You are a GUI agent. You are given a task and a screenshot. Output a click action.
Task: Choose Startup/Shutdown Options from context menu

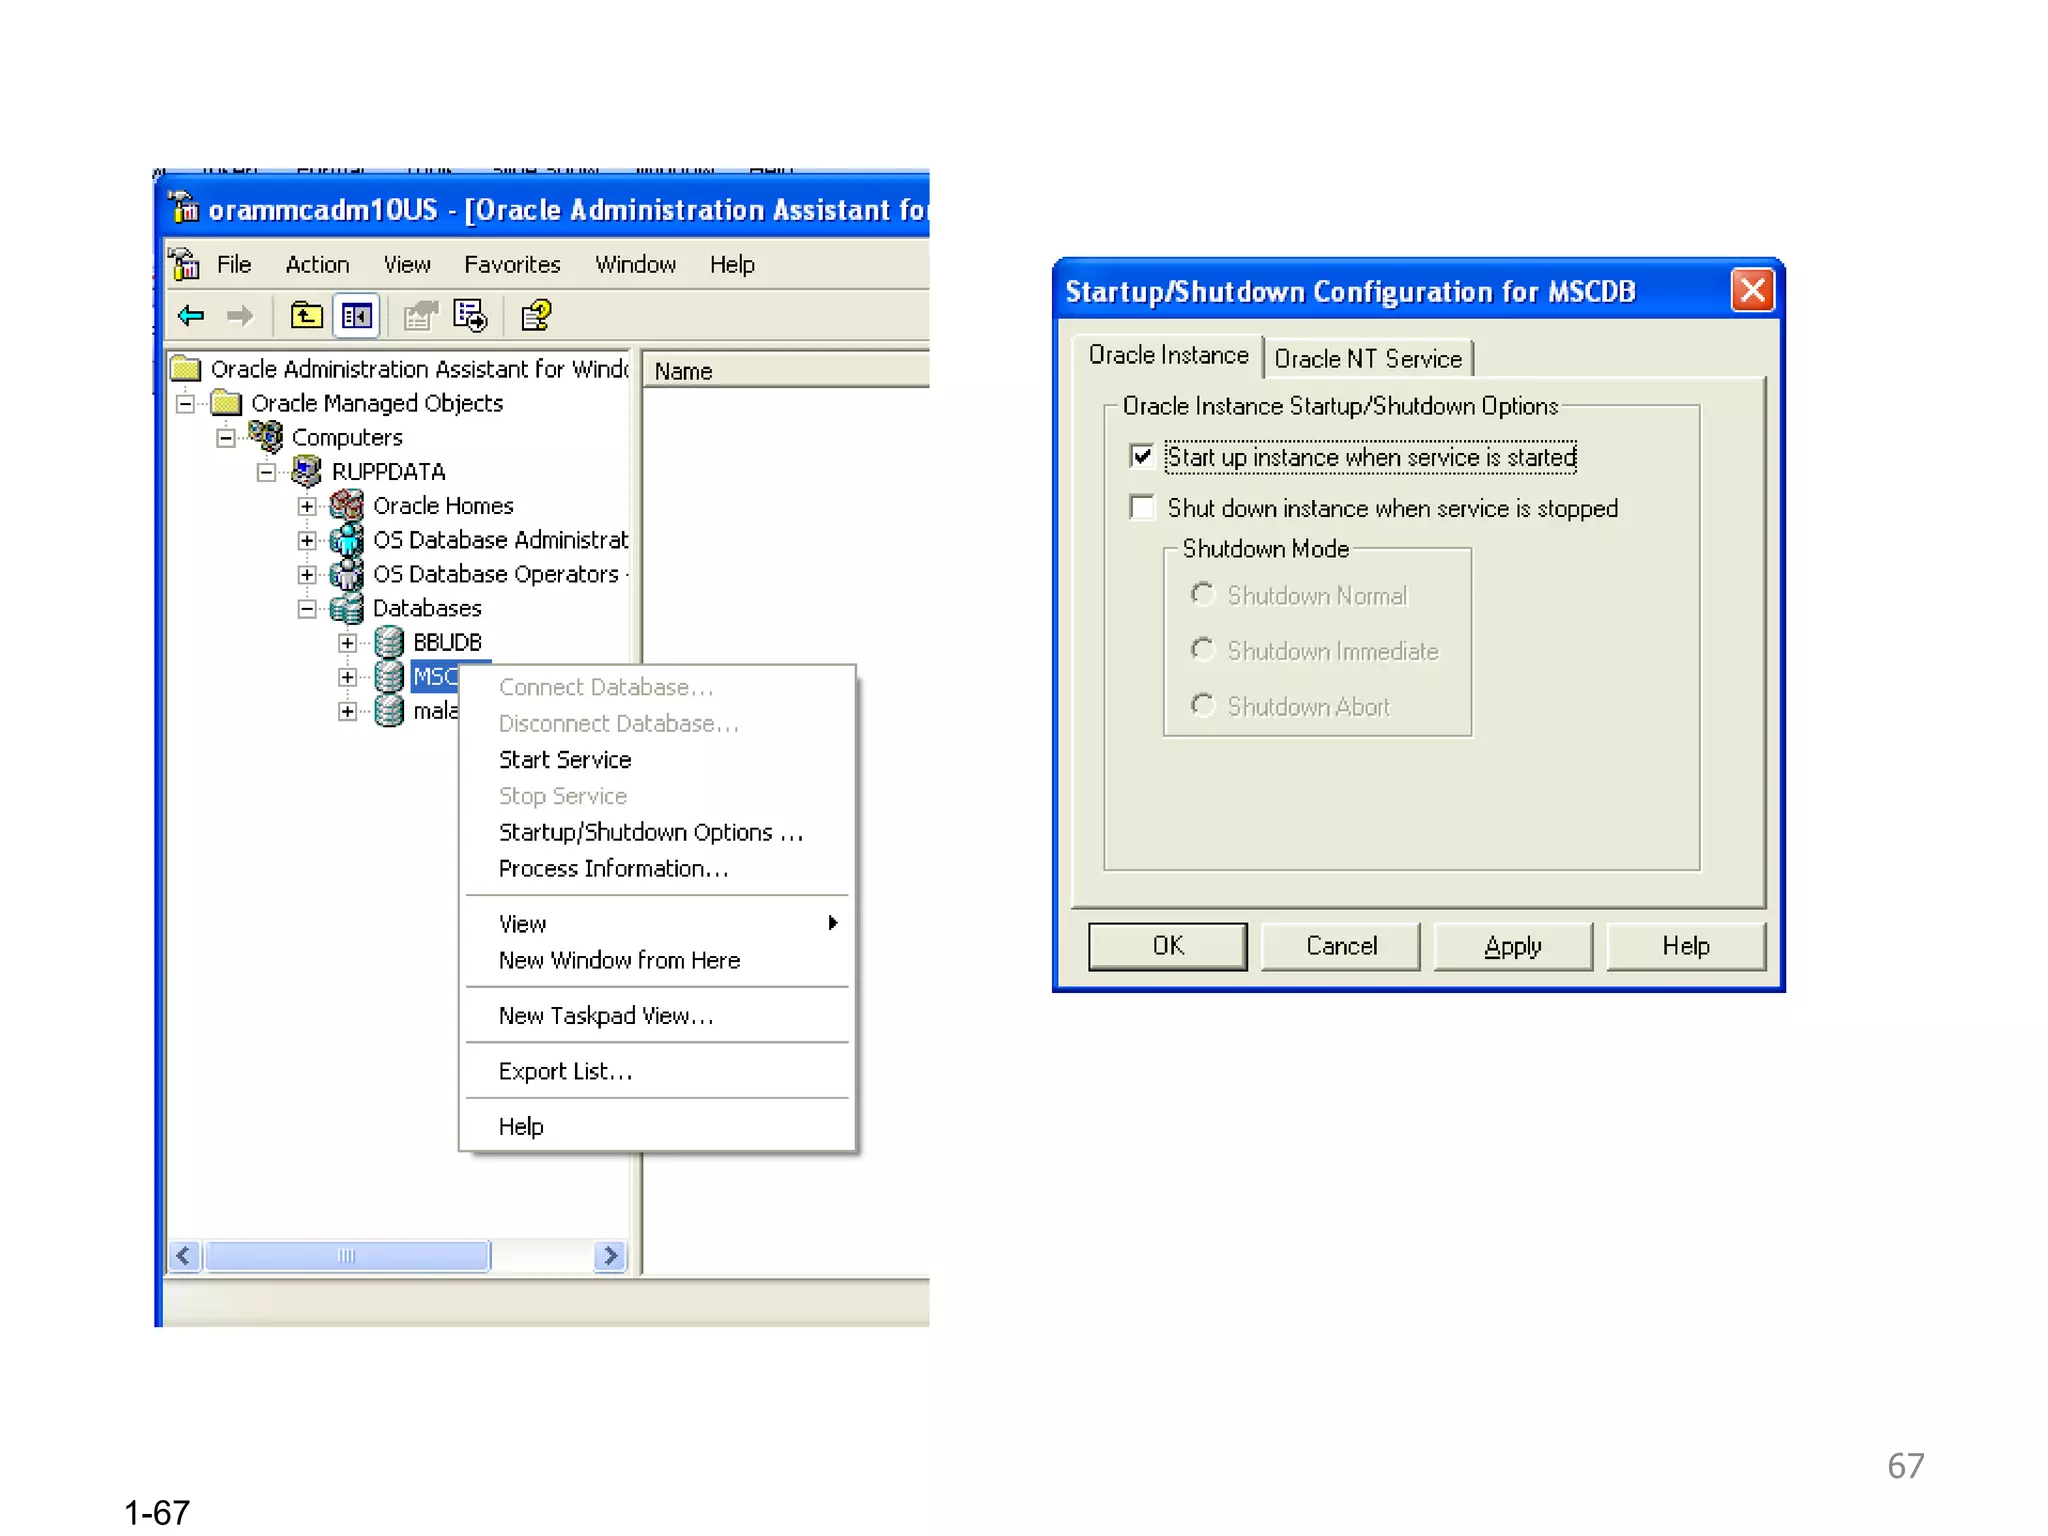(650, 832)
